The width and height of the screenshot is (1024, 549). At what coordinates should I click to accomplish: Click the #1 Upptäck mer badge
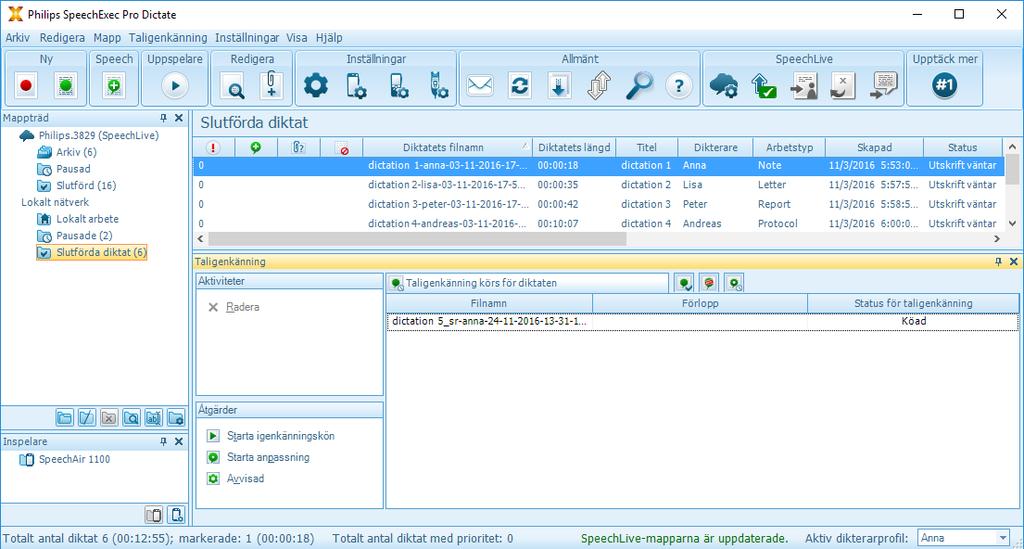click(x=944, y=85)
